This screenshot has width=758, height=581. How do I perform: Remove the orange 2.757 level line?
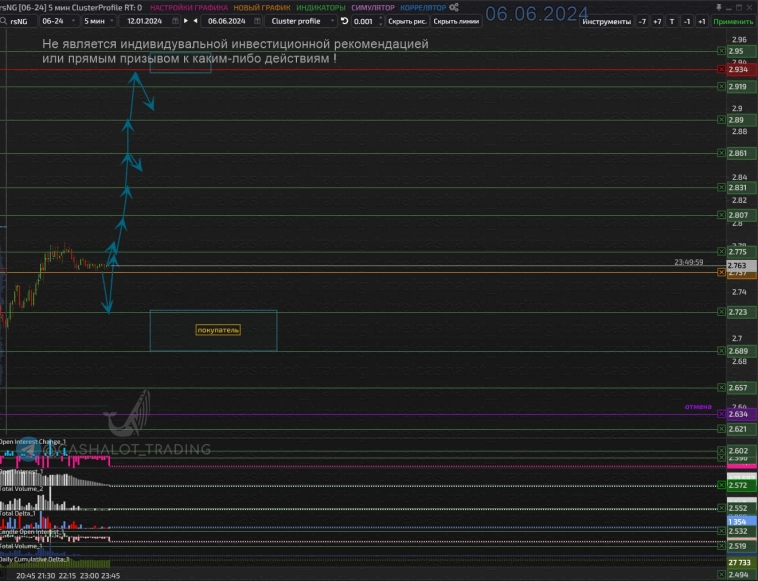click(x=720, y=272)
